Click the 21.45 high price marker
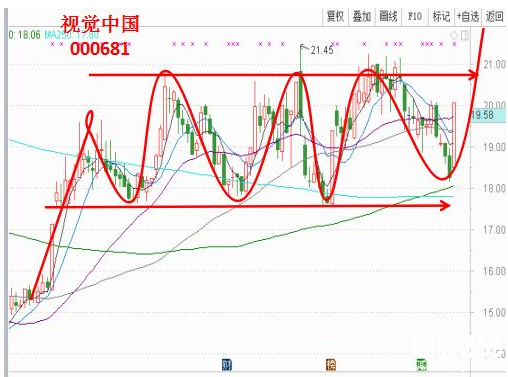The height and width of the screenshot is (377, 508). [x=322, y=50]
